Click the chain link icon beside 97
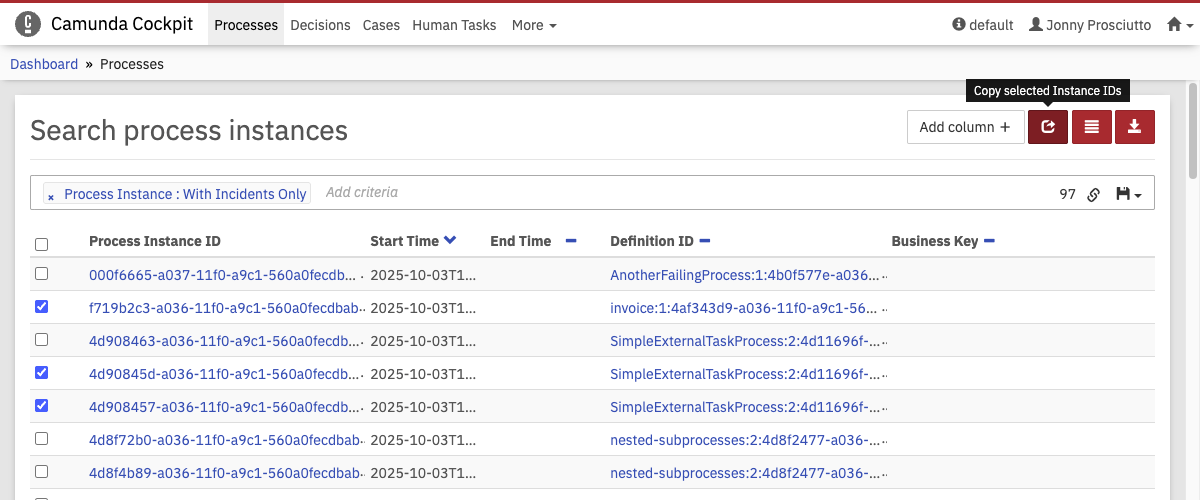The image size is (1200, 500). pyautogui.click(x=1093, y=195)
